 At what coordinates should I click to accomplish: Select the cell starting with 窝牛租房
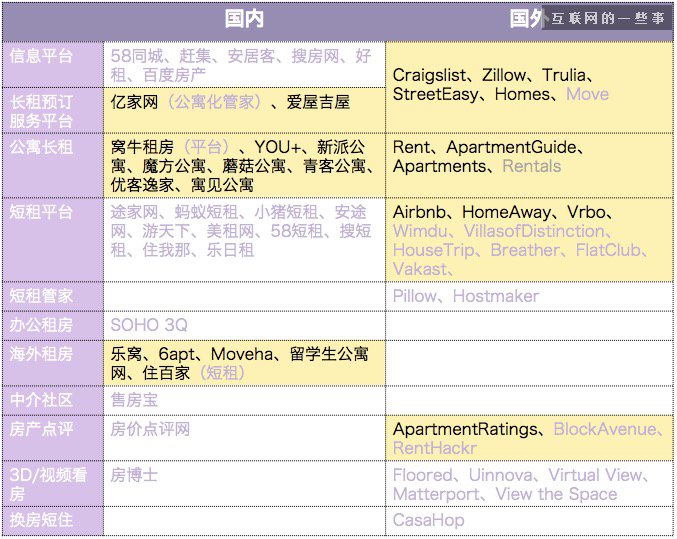(x=244, y=165)
